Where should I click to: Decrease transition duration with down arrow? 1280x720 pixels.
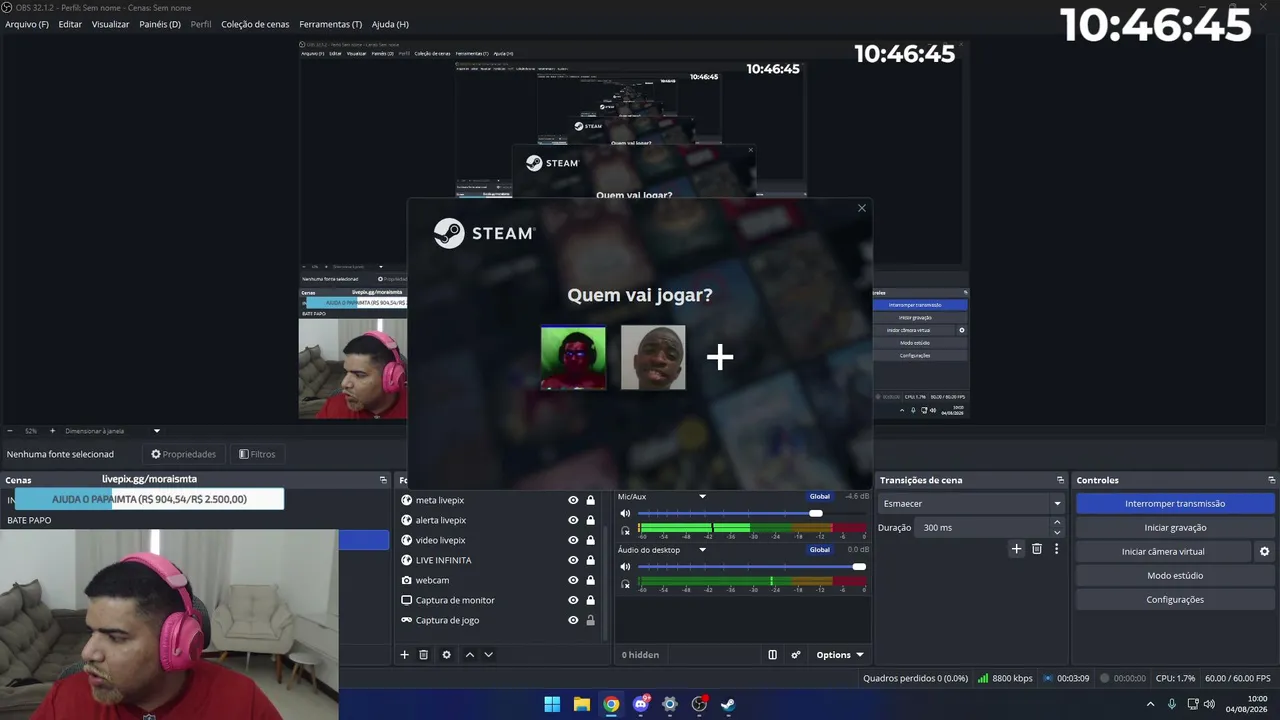point(1057,532)
